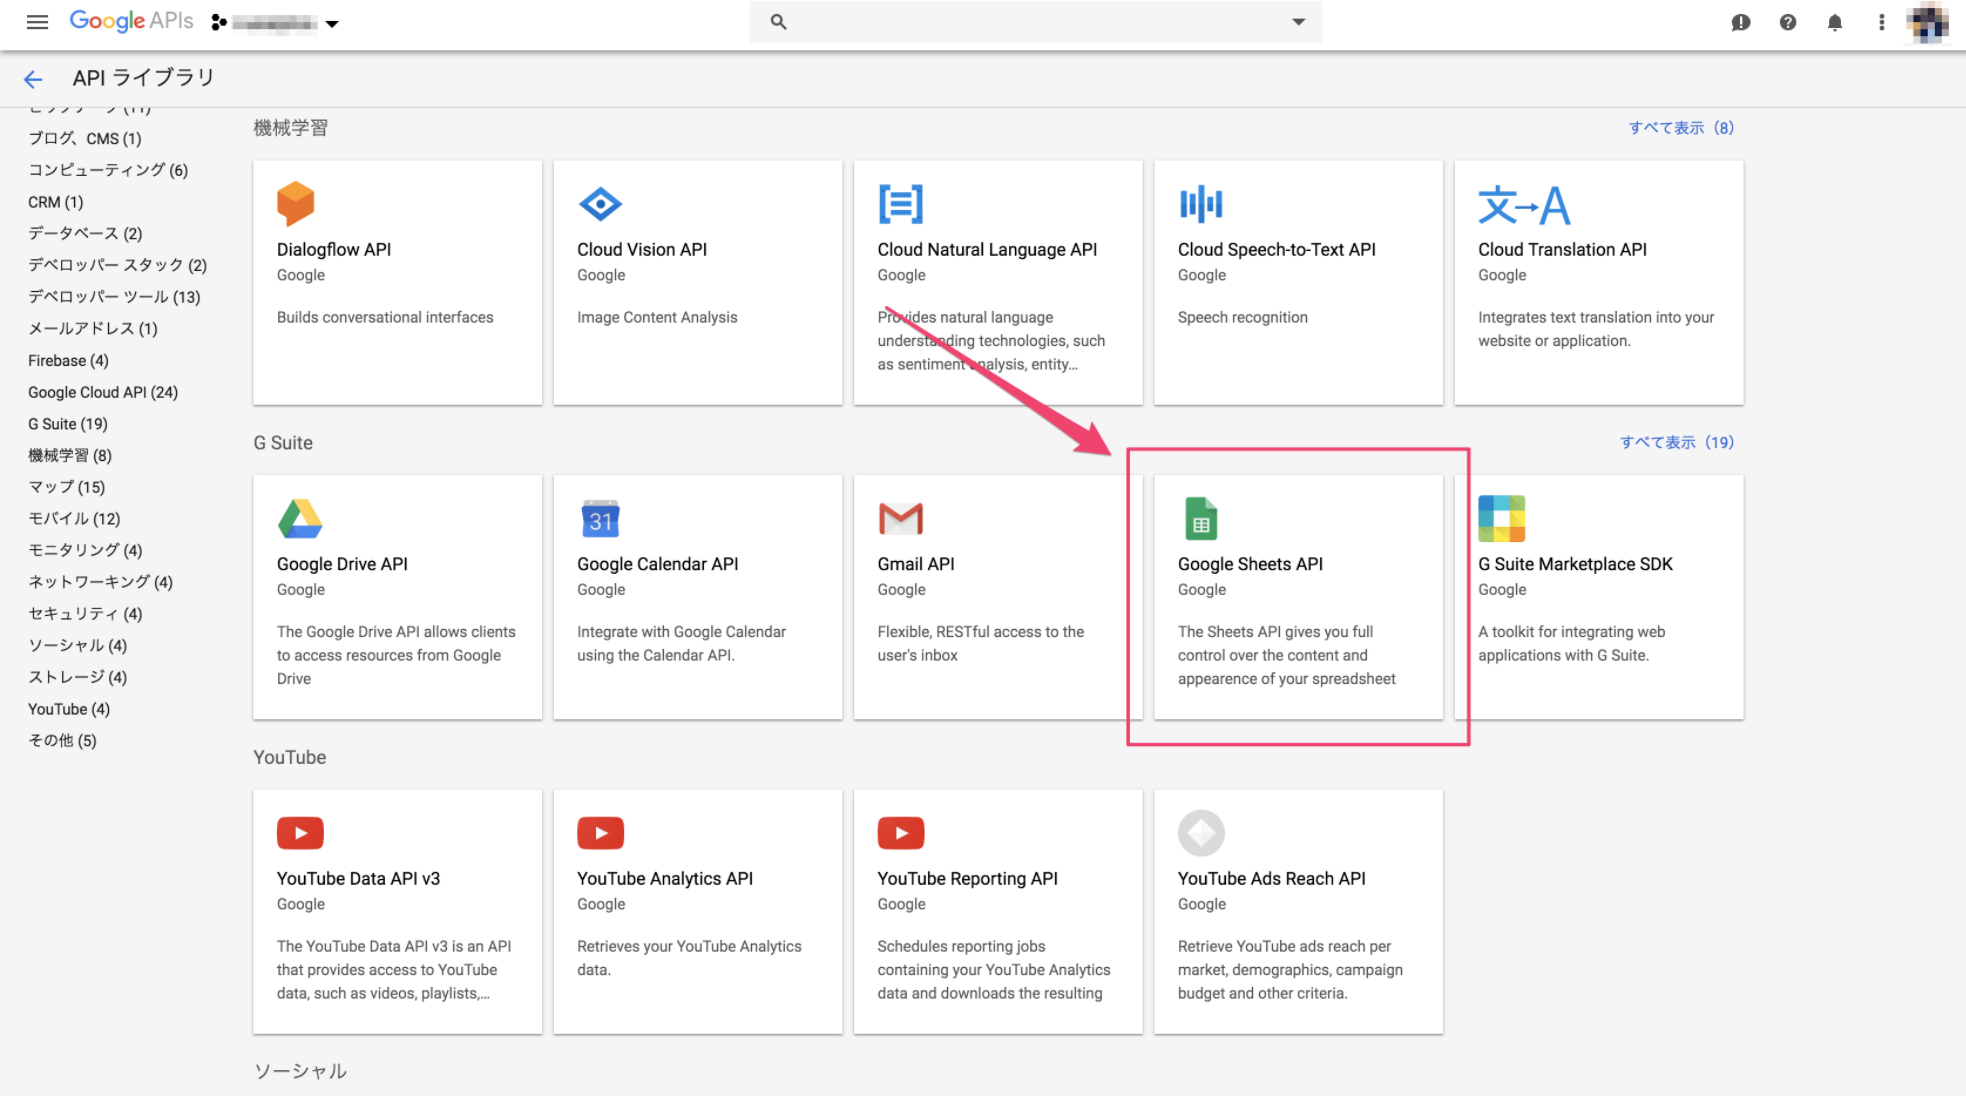Click the Google Drive triangle icon
Screen dimensions: 1966x1108
click(x=300, y=519)
